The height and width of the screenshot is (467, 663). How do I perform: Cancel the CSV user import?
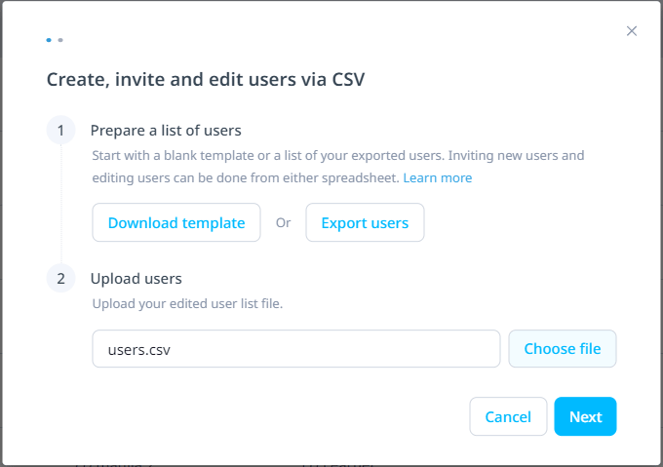coord(508,417)
